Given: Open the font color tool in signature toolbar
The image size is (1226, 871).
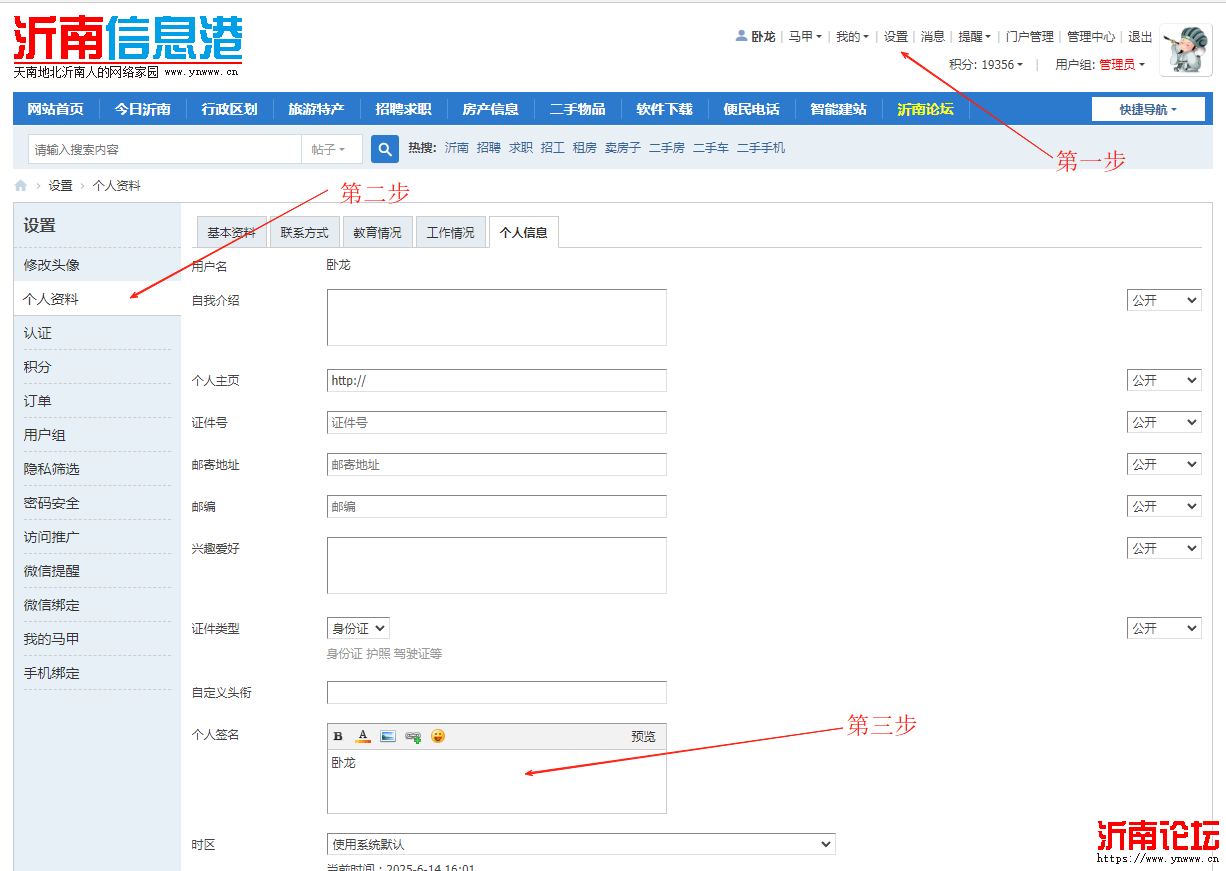Looking at the screenshot, I should [362, 736].
